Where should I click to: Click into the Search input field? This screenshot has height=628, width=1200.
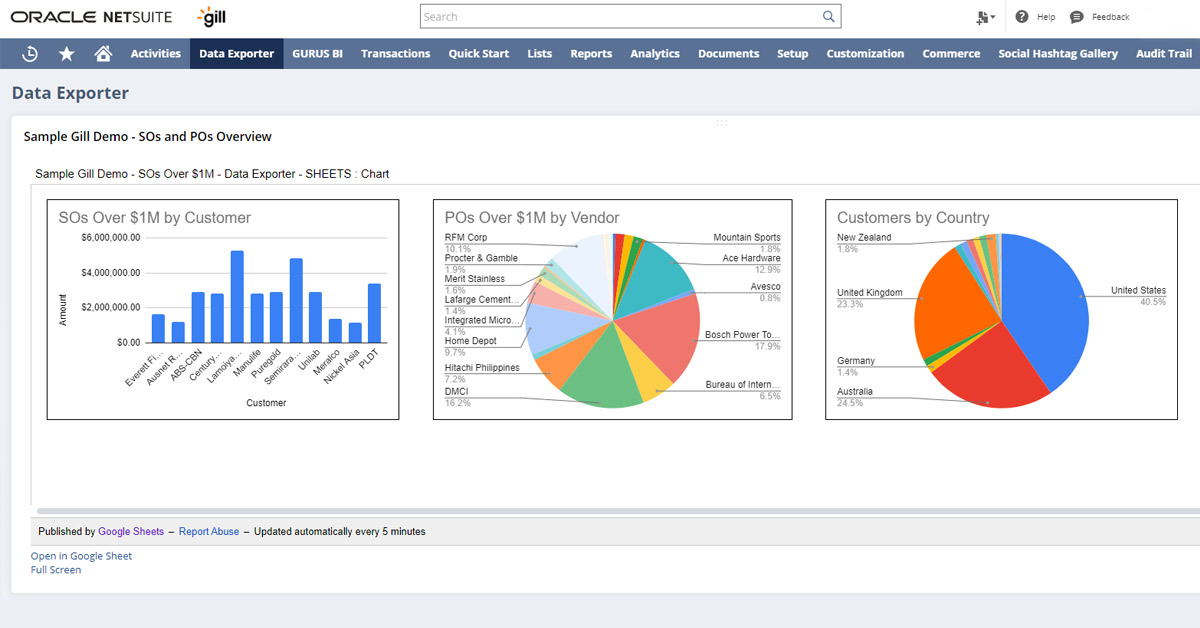click(x=620, y=17)
